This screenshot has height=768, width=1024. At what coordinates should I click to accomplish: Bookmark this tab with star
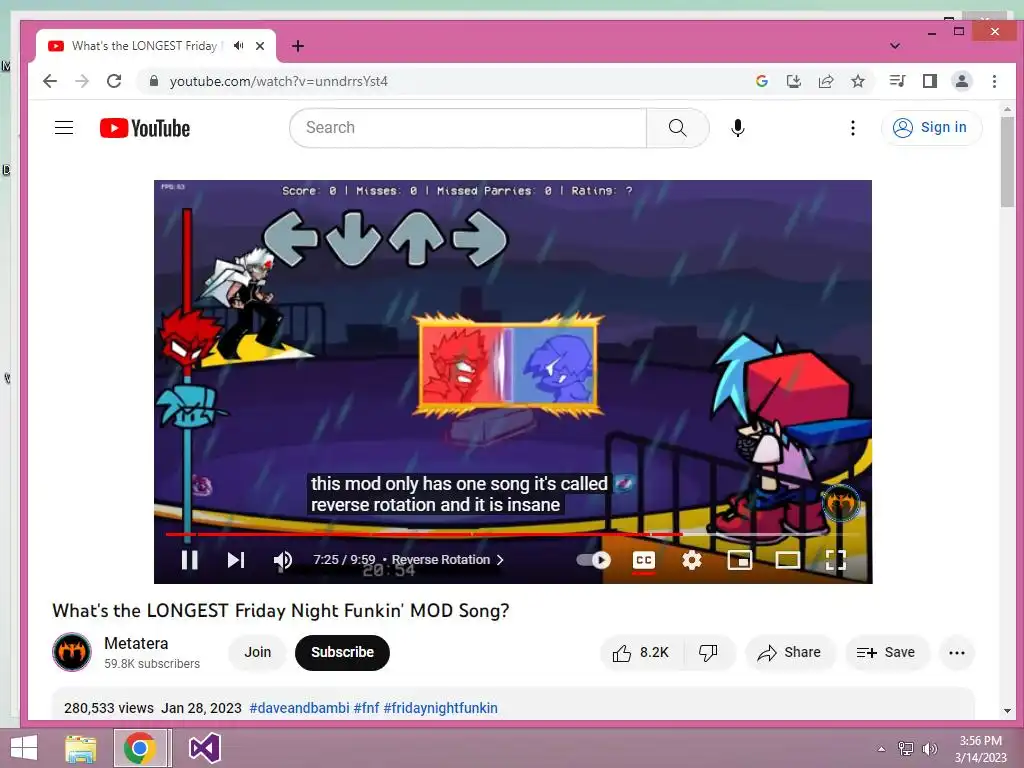(x=857, y=81)
